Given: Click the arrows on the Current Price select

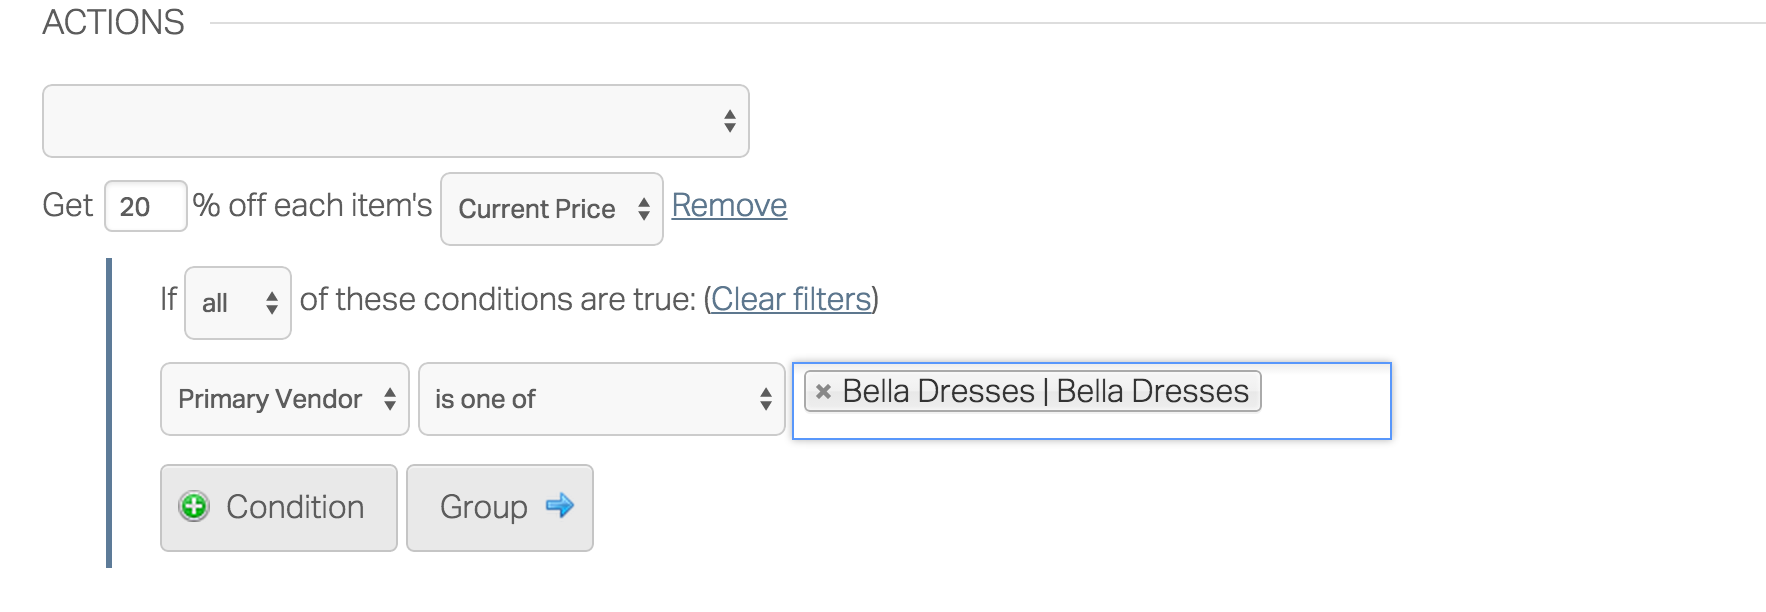Looking at the screenshot, I should pyautogui.click(x=644, y=209).
